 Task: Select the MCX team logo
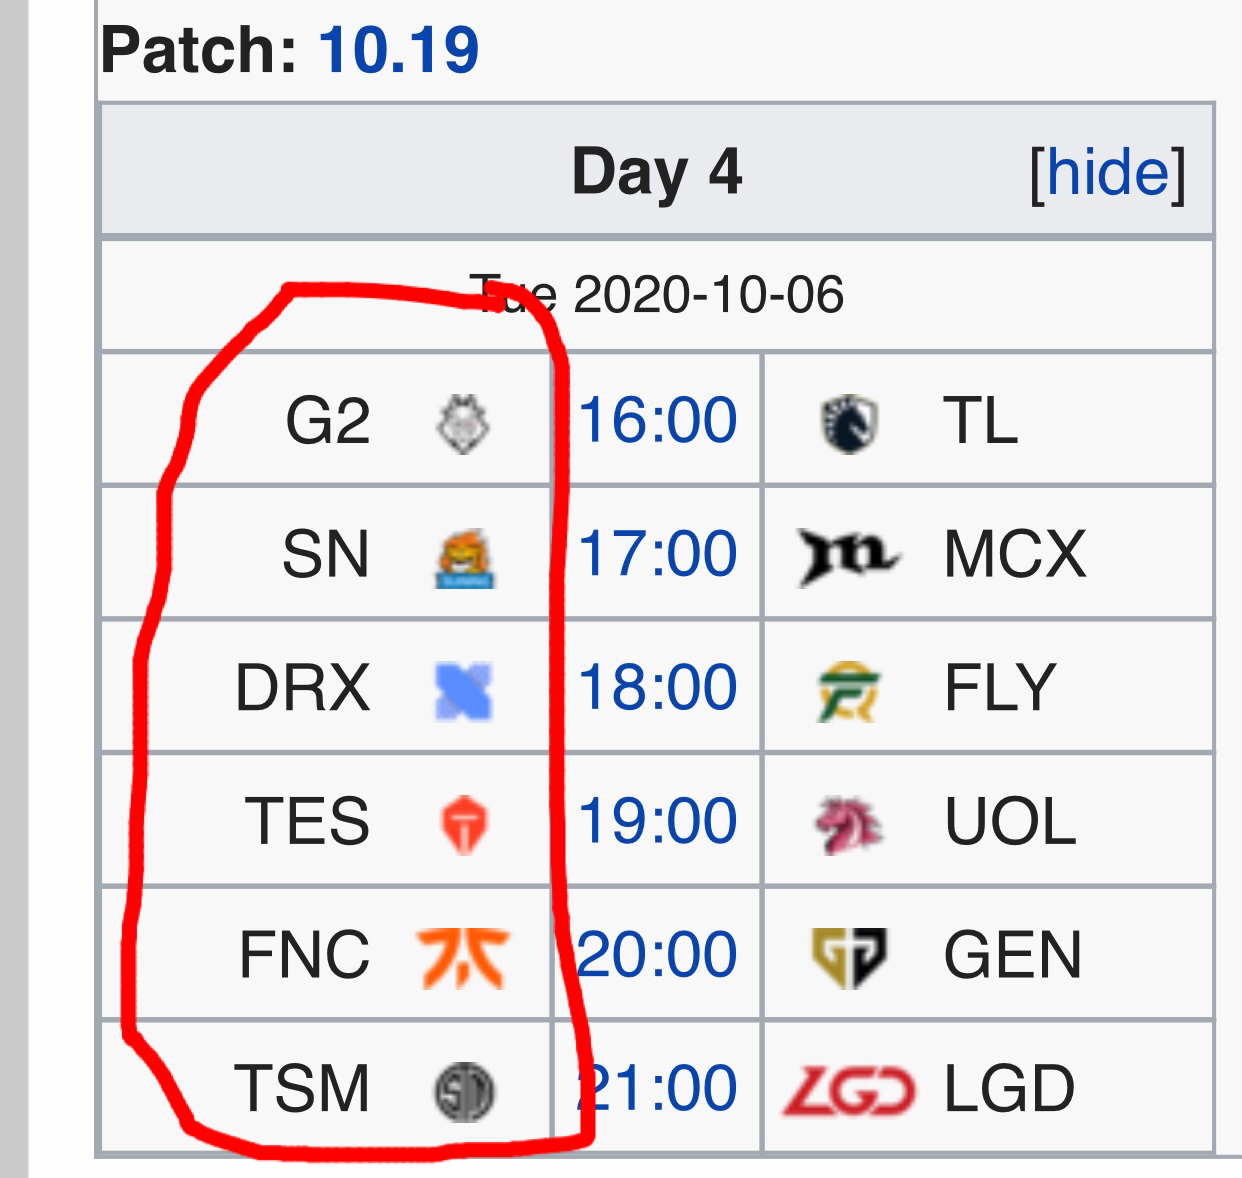[x=849, y=557]
